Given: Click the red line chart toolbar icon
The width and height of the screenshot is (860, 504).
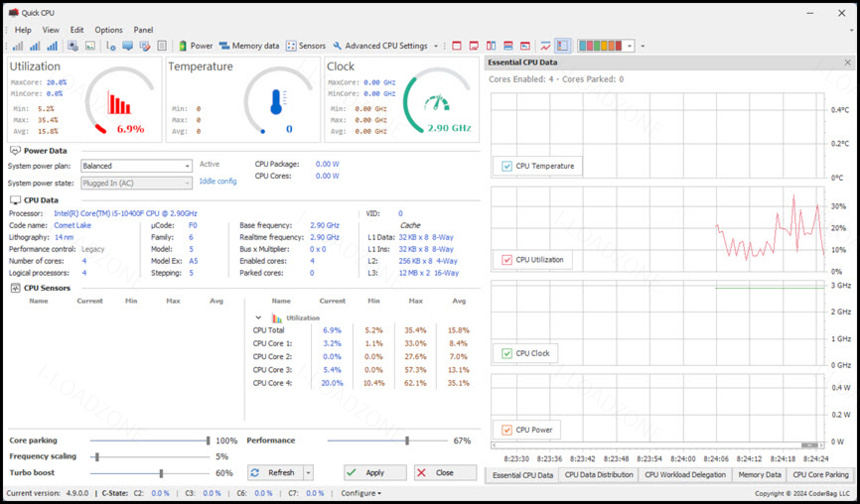Looking at the screenshot, I should point(545,46).
